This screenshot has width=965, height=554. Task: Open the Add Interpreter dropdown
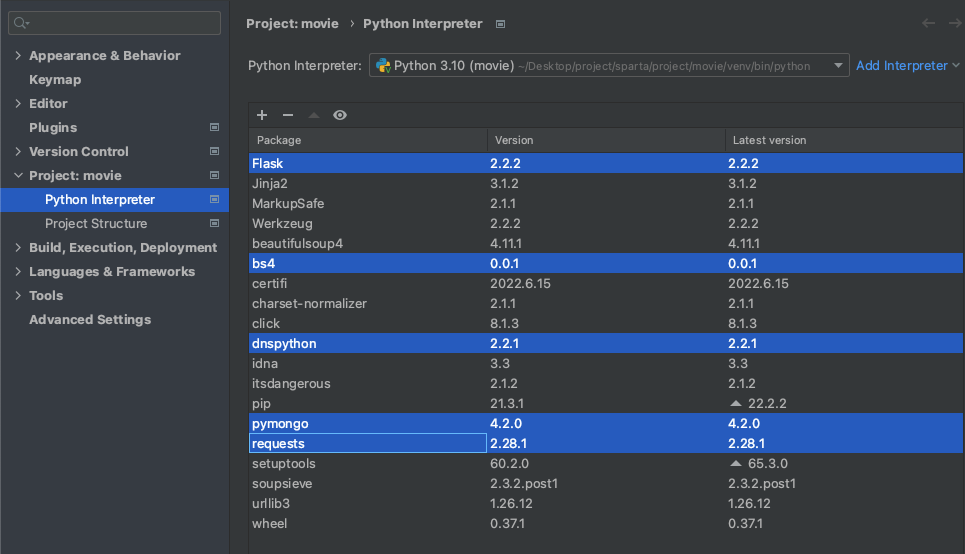pos(908,65)
